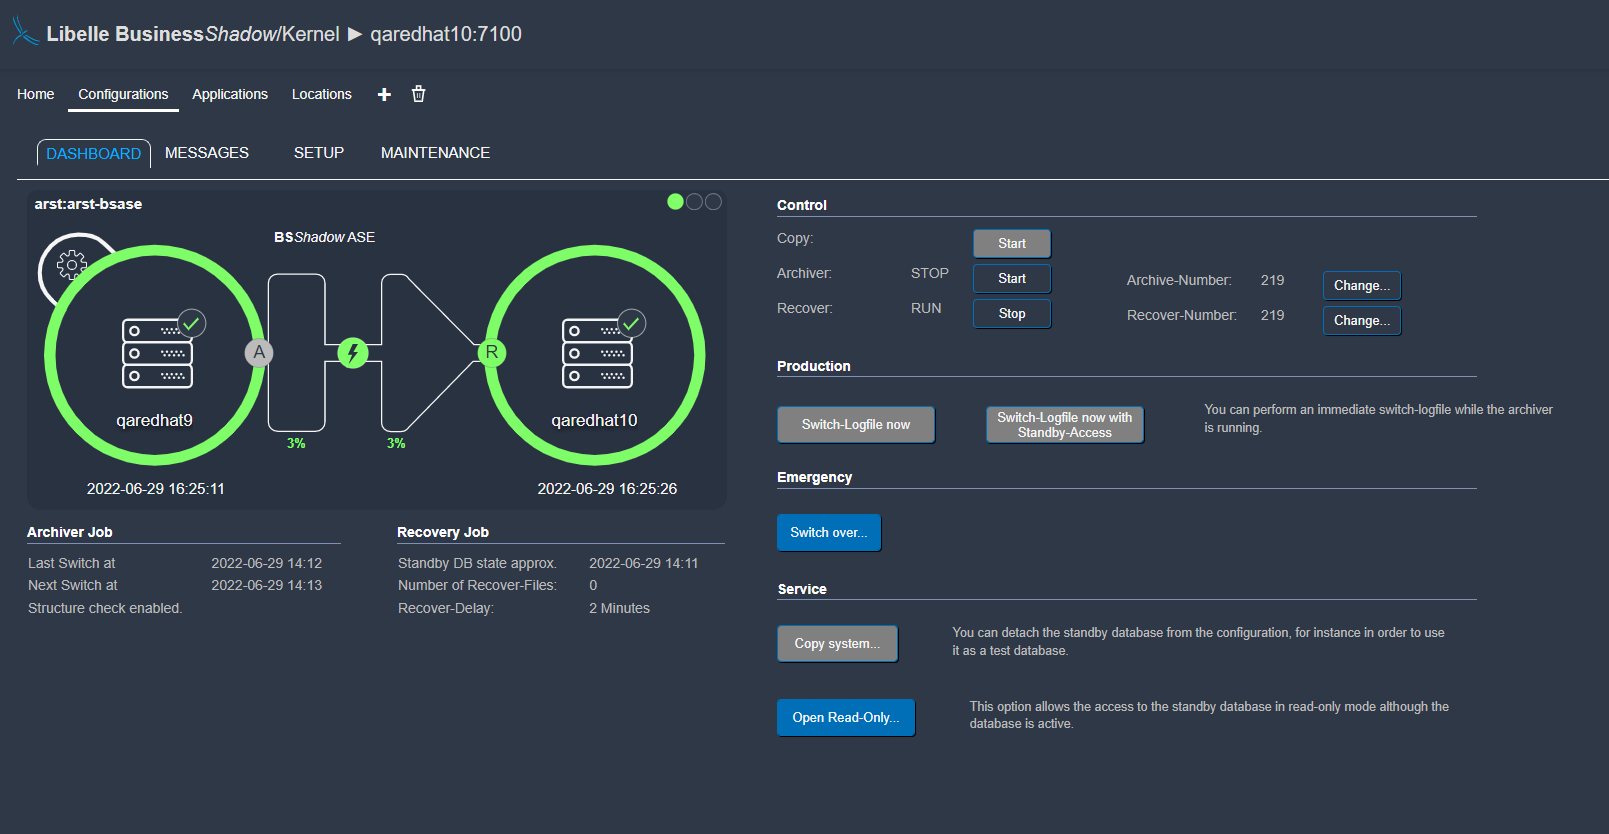Switch to the MESSAGES tab
Screen dimensions: 1609x834
pos(207,153)
